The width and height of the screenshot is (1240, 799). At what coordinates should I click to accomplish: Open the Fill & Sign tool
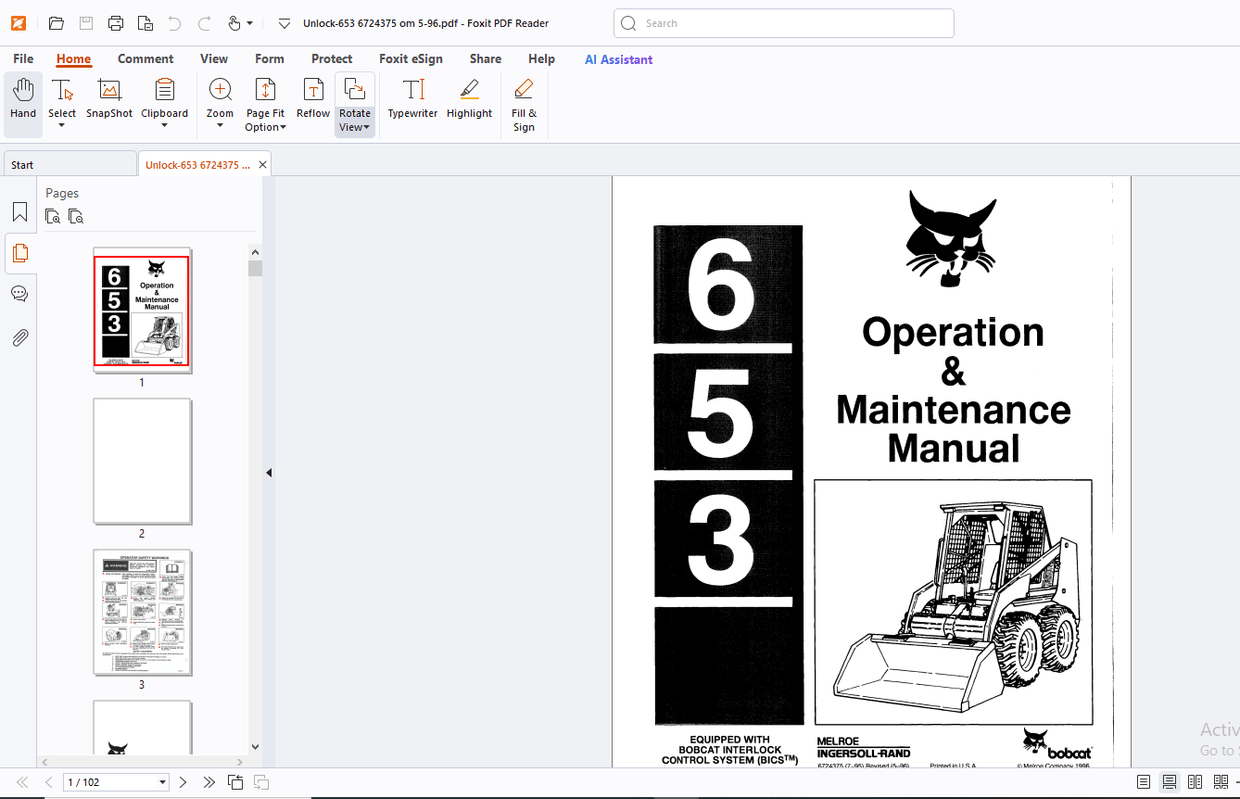click(523, 100)
